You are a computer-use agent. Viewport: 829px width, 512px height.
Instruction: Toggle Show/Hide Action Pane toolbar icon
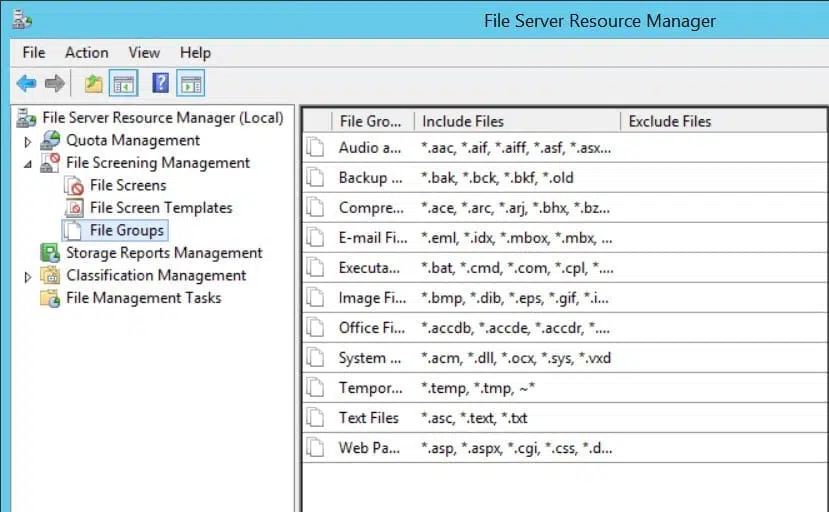pos(190,84)
